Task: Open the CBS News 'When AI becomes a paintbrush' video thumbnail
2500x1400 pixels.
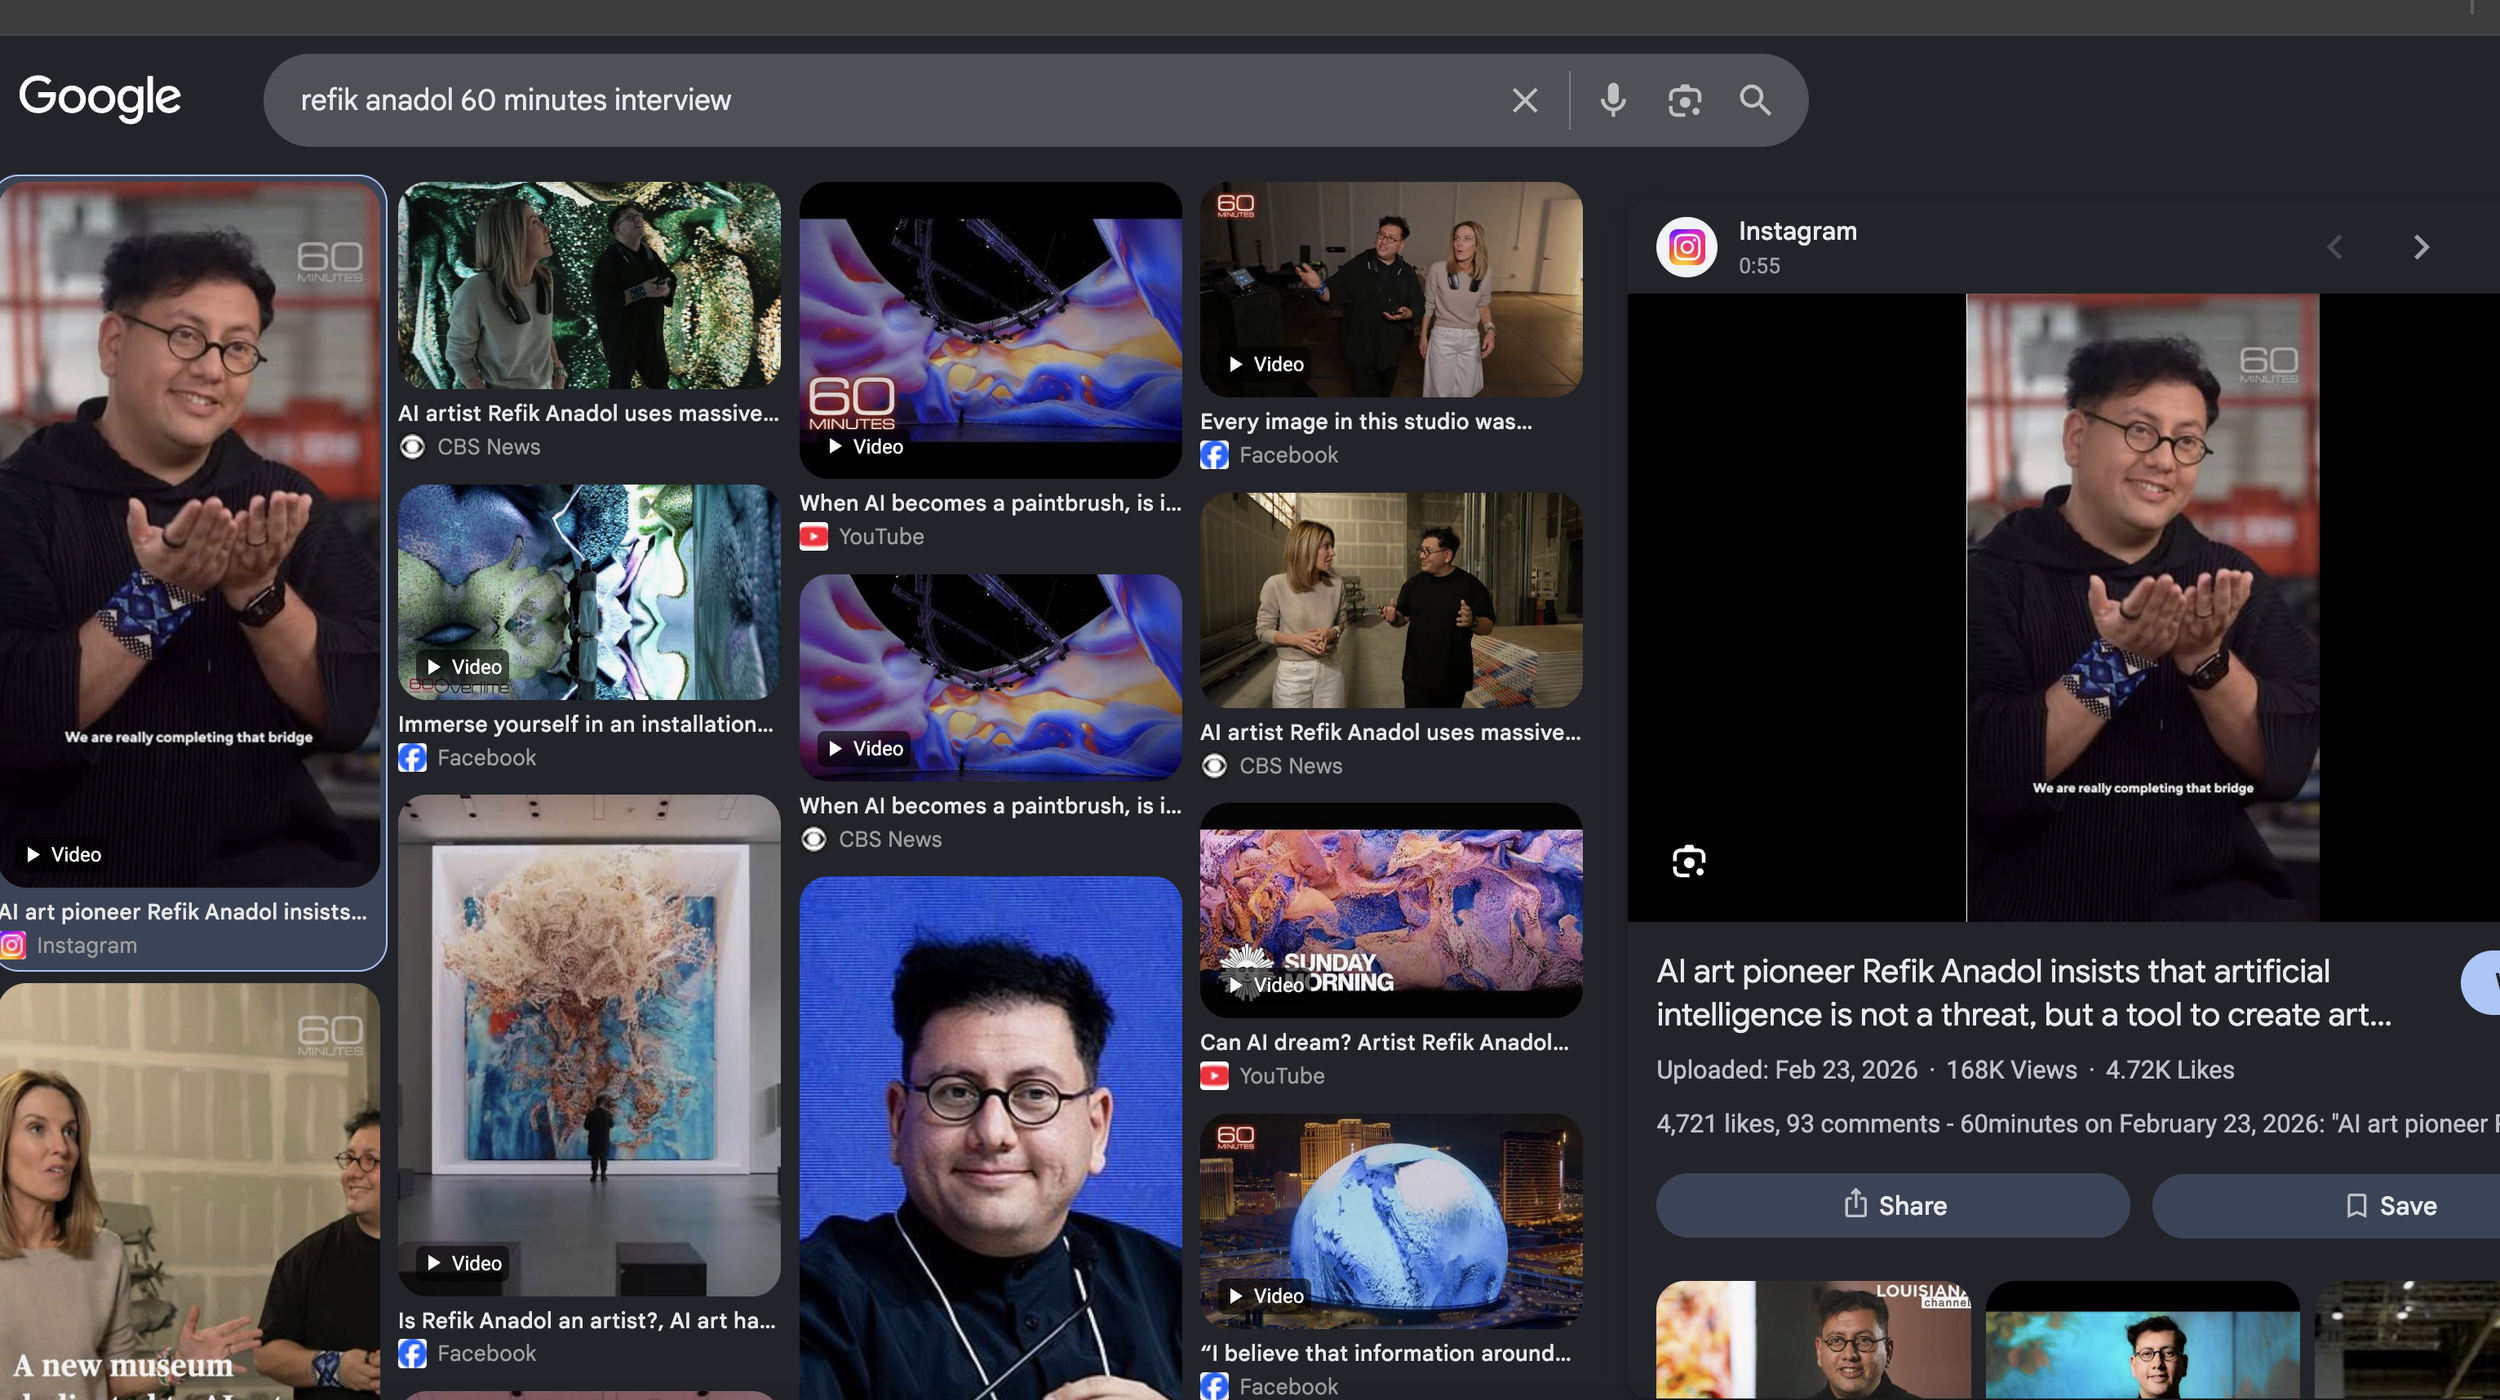Action: coord(990,677)
